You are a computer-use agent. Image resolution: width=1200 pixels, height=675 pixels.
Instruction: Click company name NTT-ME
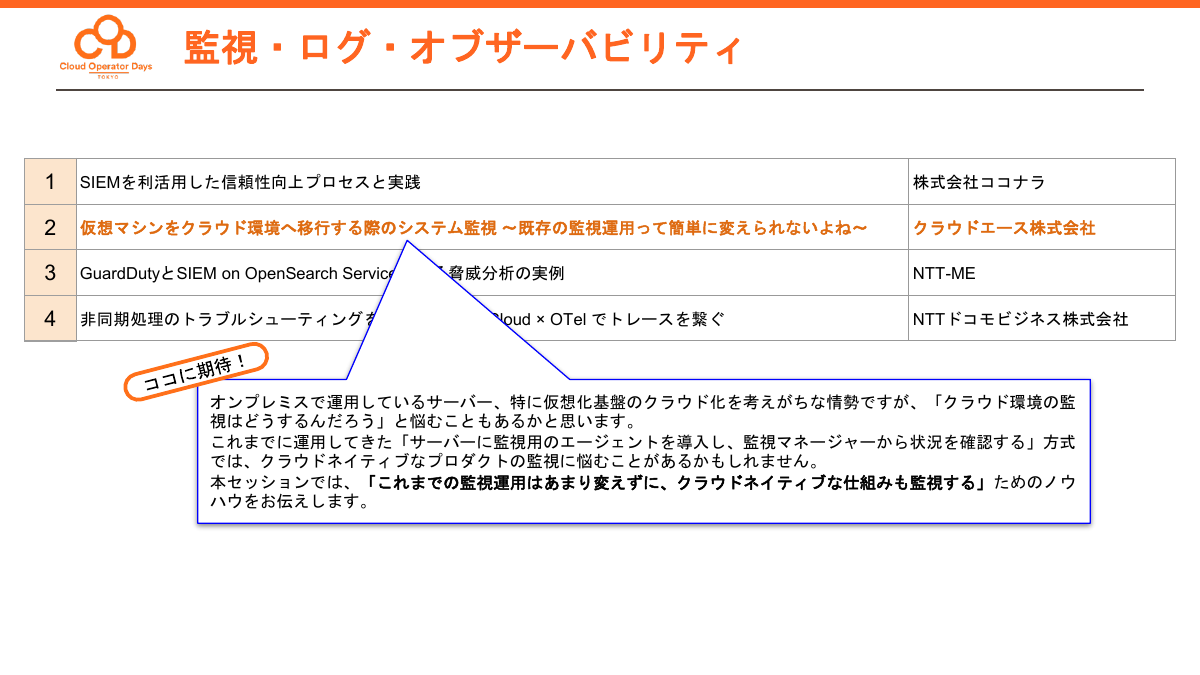[943, 273]
